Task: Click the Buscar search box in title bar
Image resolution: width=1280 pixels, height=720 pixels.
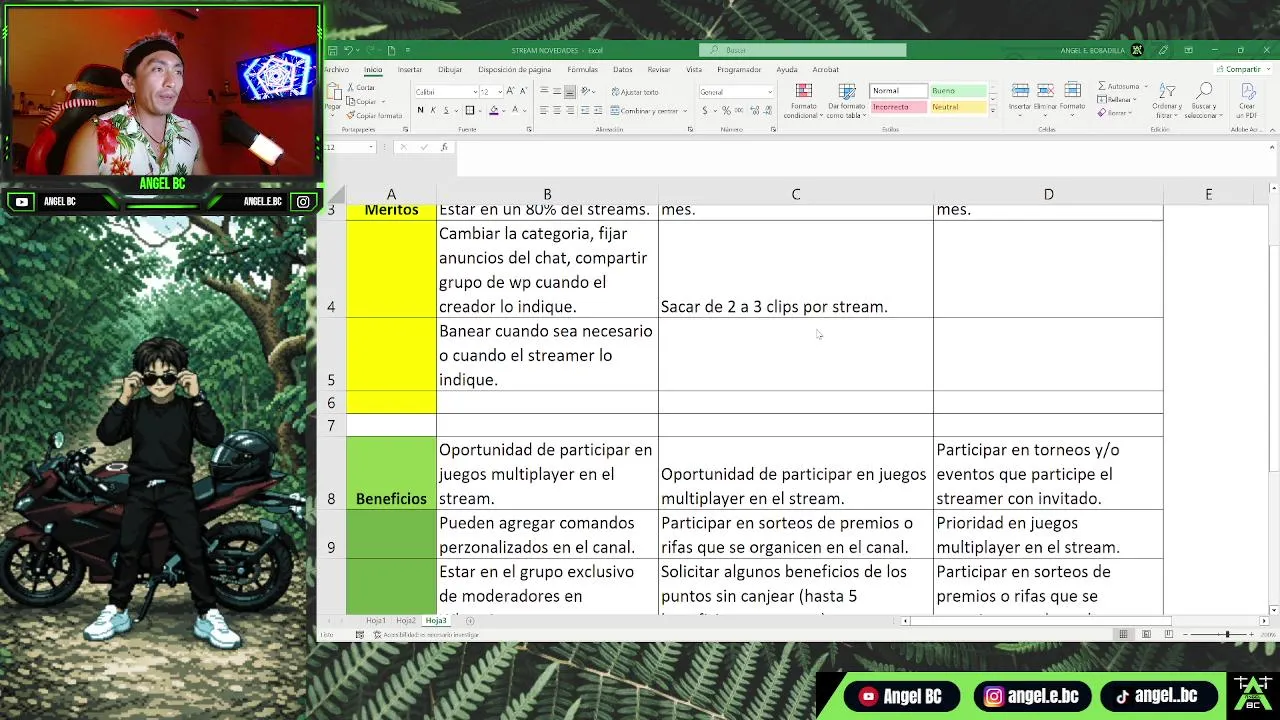Action: [803, 50]
